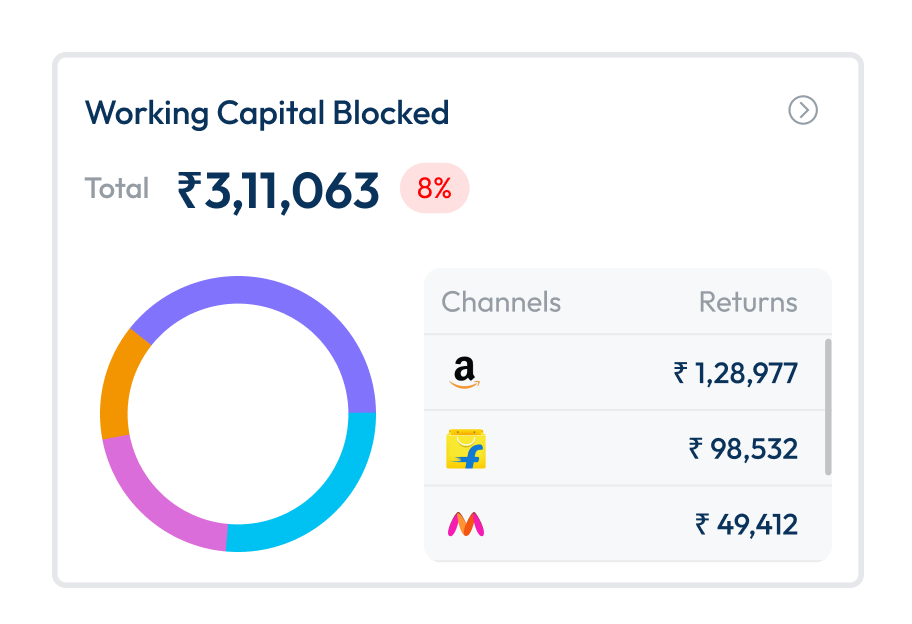Image resolution: width=912 pixels, height=624 pixels.
Task: Click the Flipkart channel logo
Action: tap(466, 449)
